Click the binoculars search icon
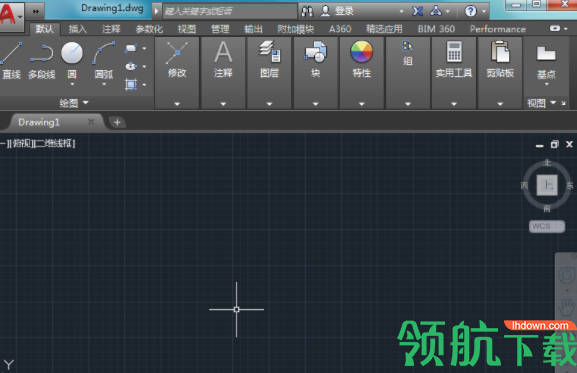This screenshot has width=577, height=373. [307, 11]
